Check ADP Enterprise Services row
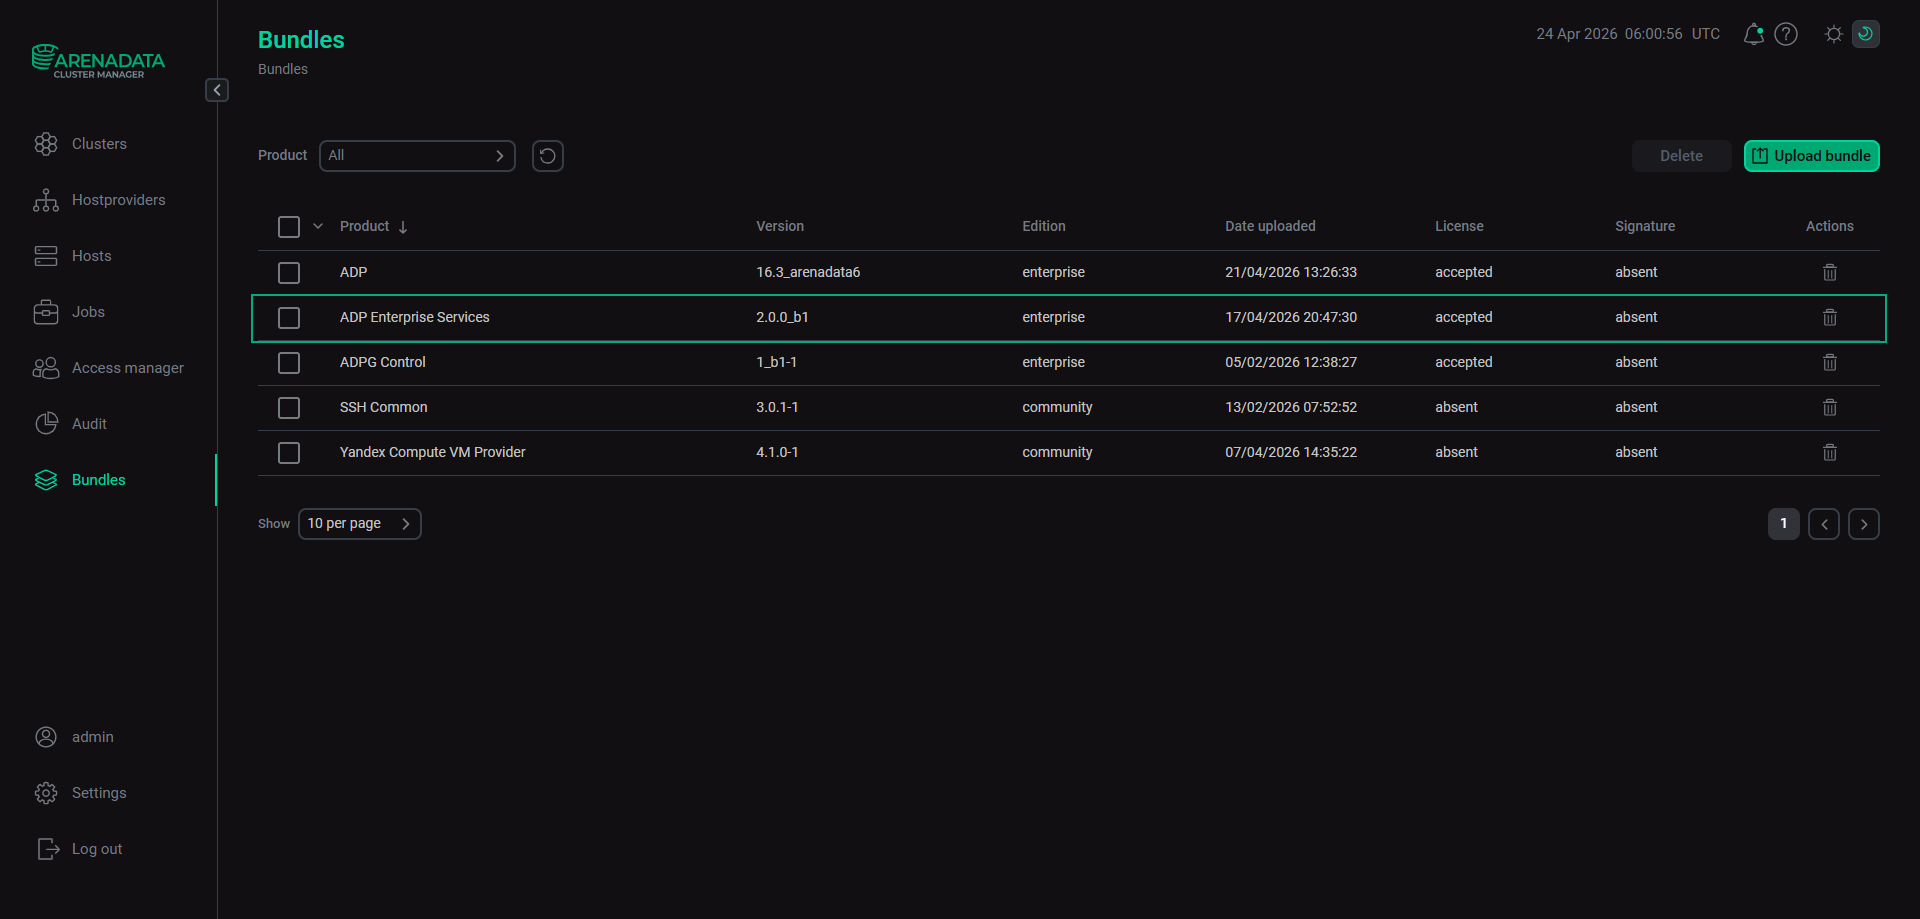Screen dimensions: 1920x919 [x=289, y=318]
